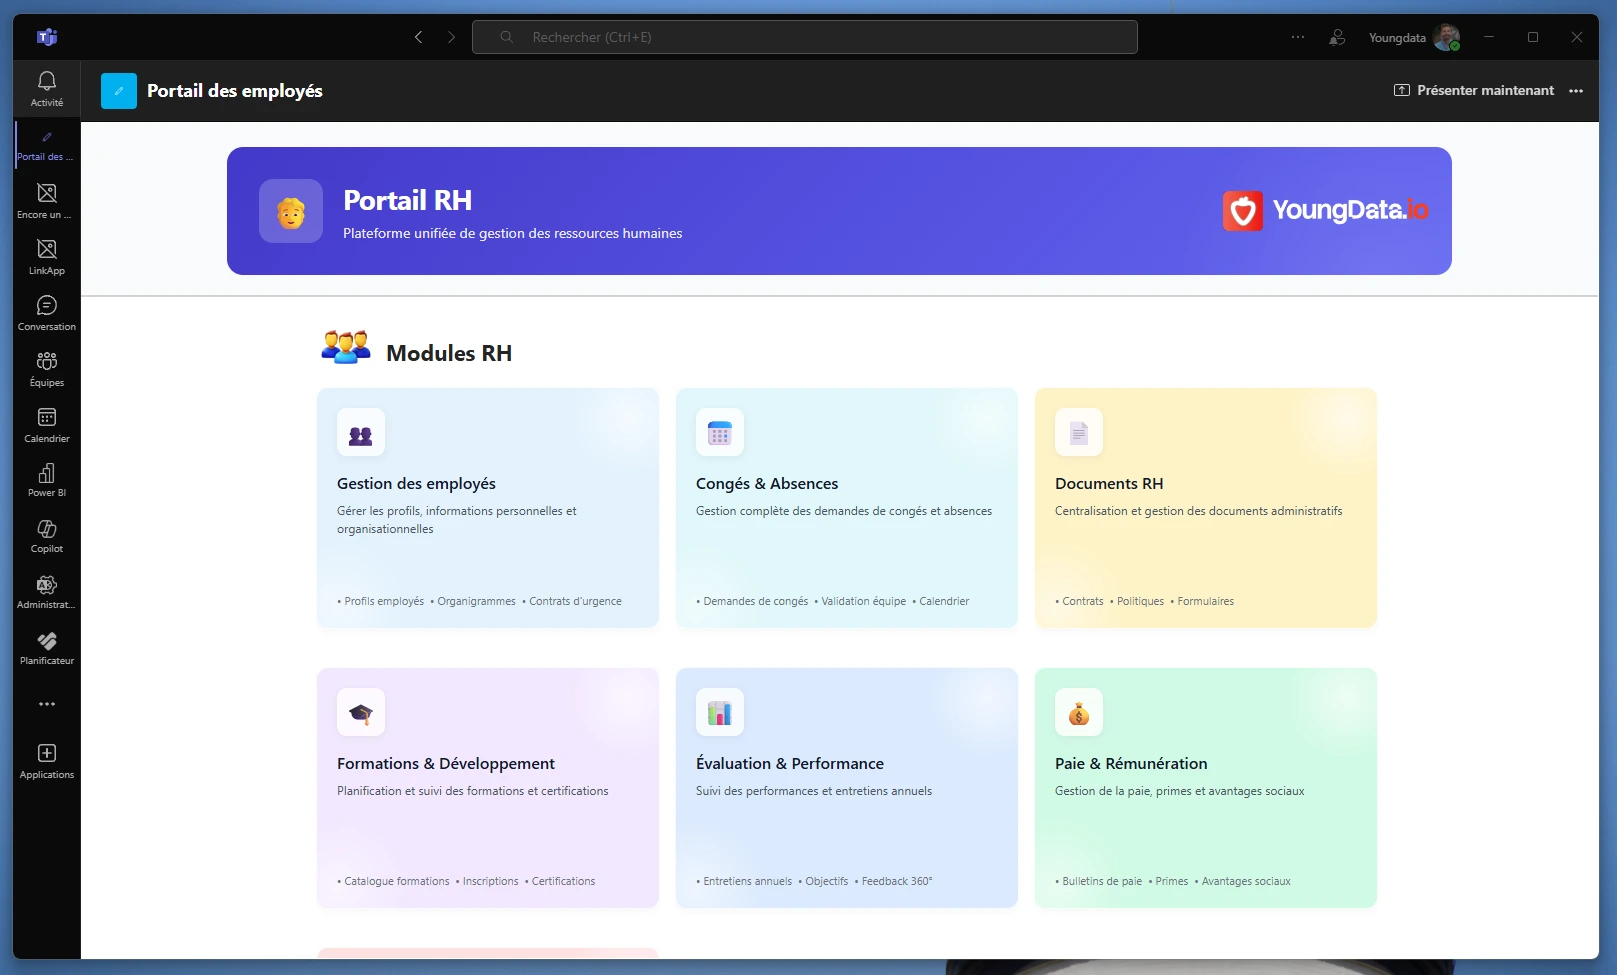The height and width of the screenshot is (975, 1617).
Task: Open the Calendrier app
Action: click(46, 425)
